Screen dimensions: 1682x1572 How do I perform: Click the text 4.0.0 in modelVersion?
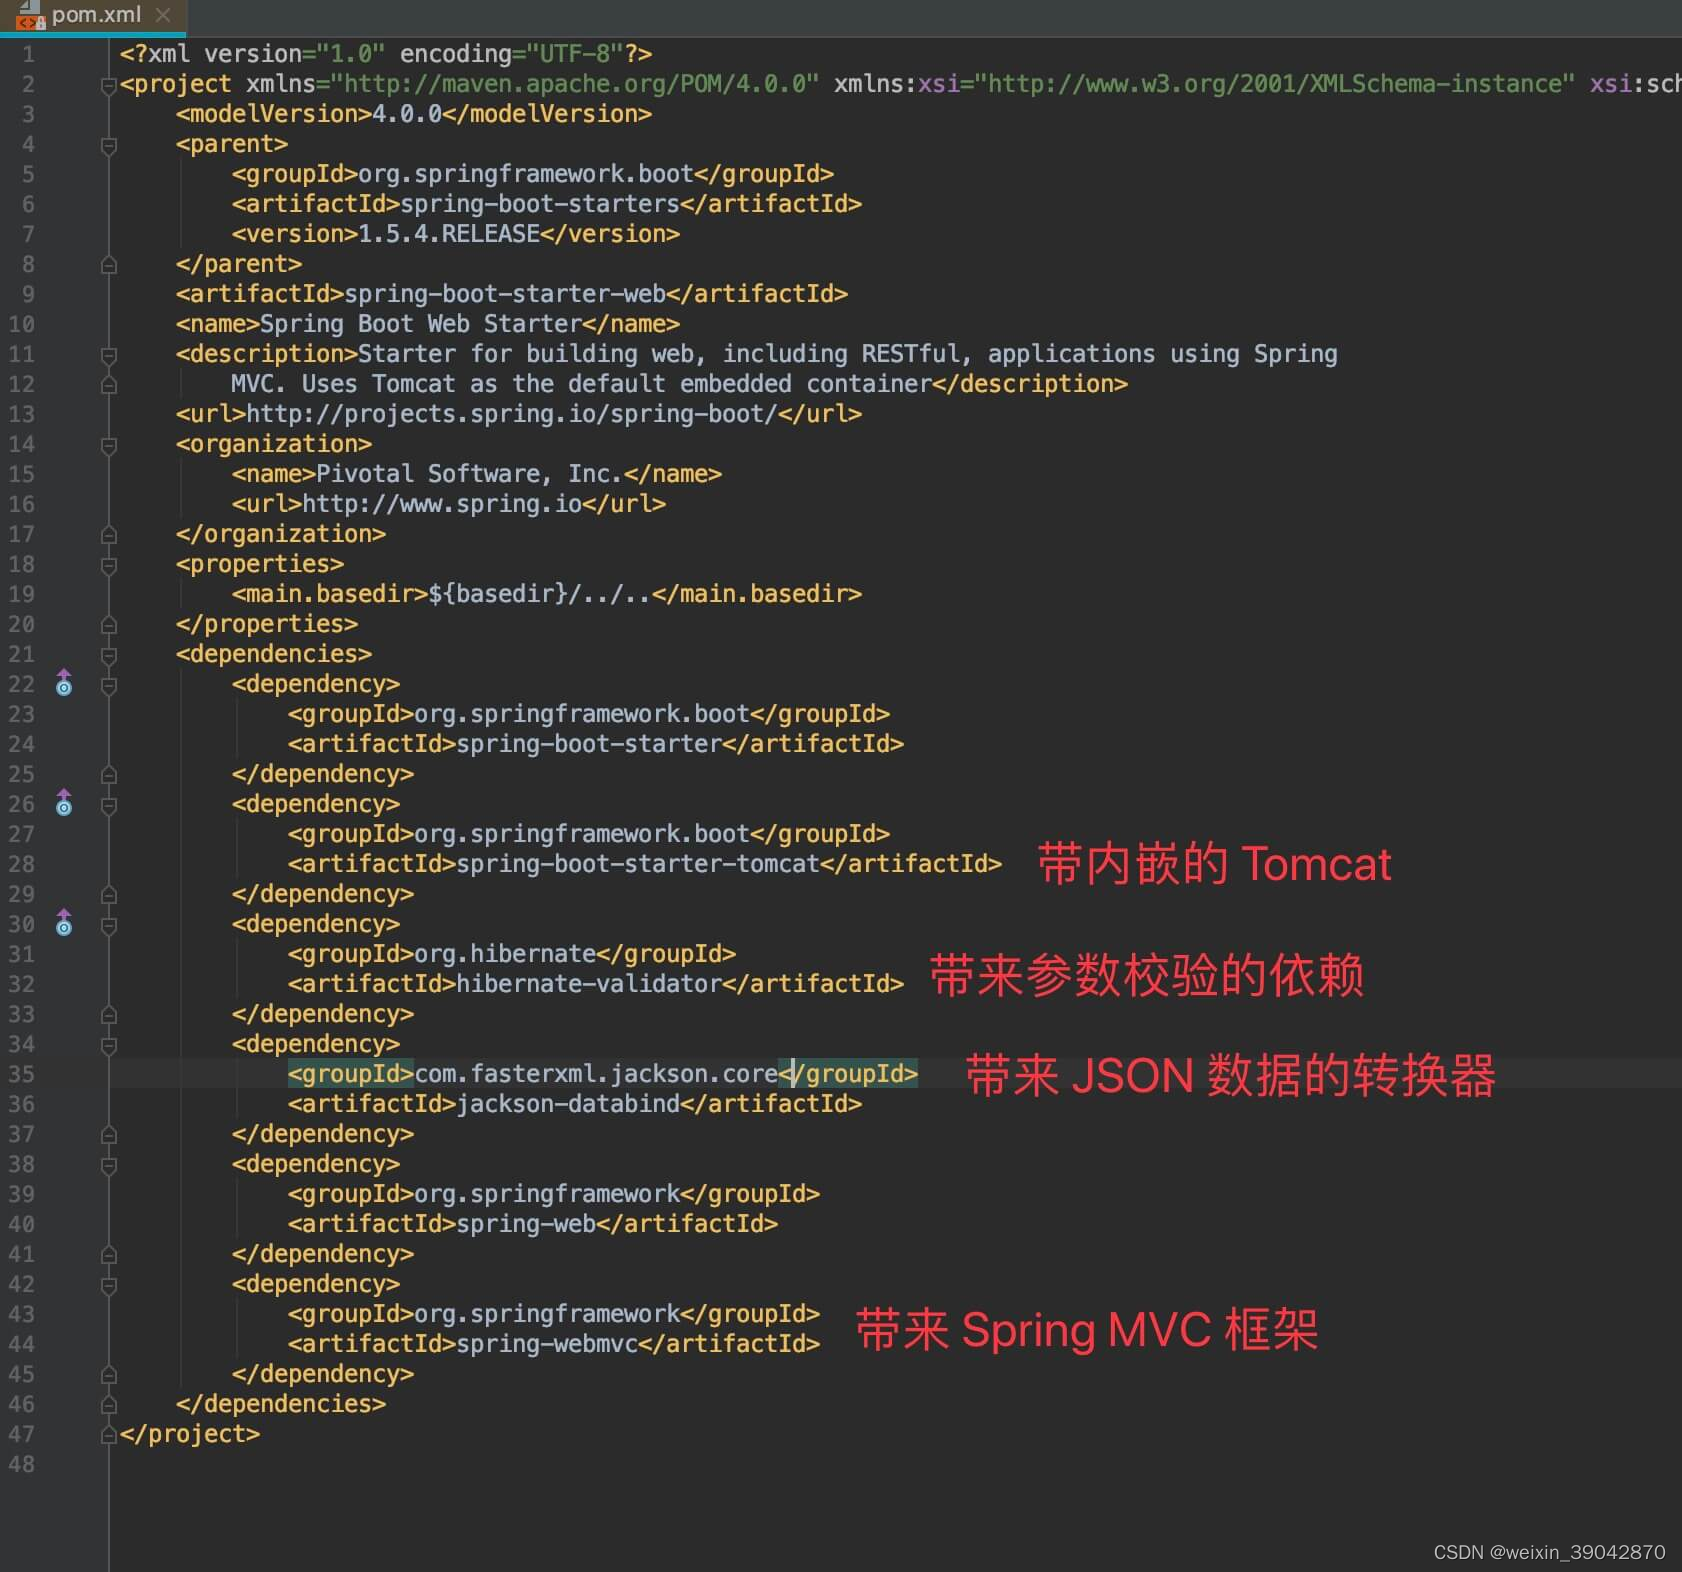coord(407,114)
